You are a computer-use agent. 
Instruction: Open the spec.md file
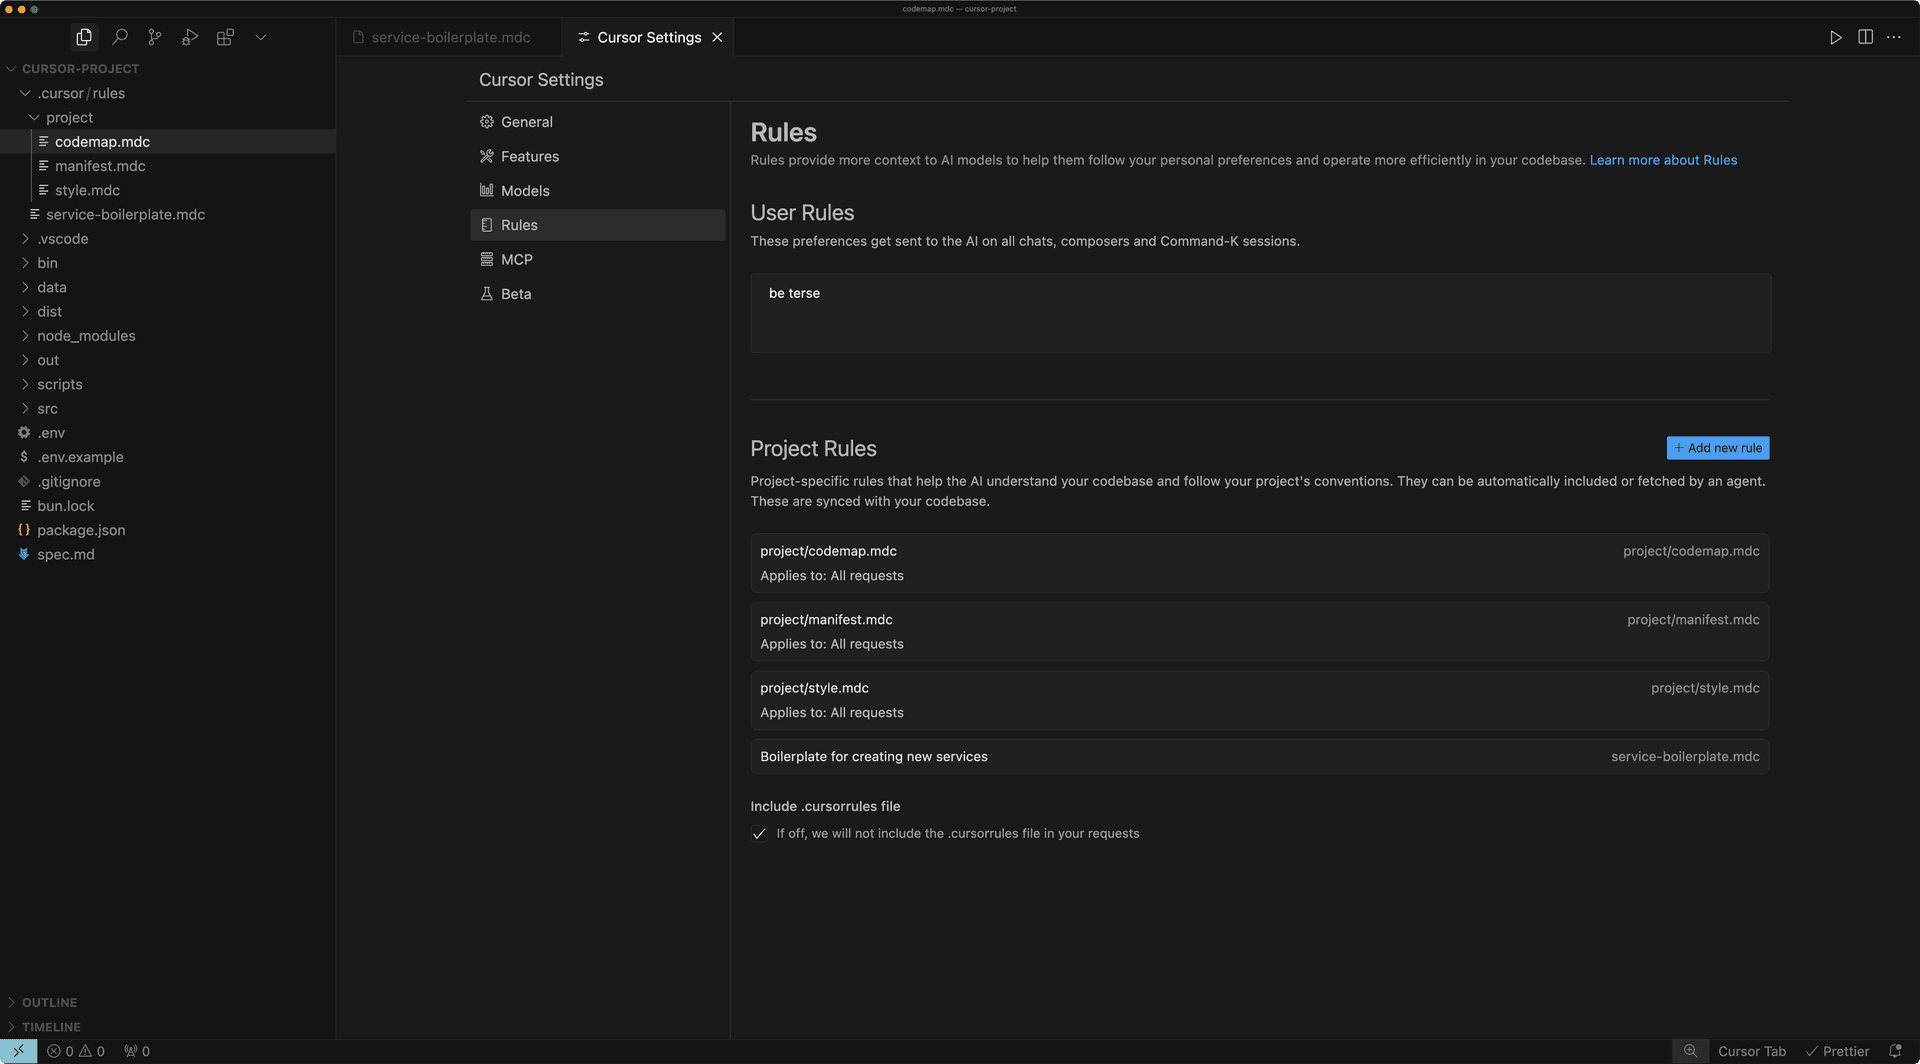[x=167, y=554]
